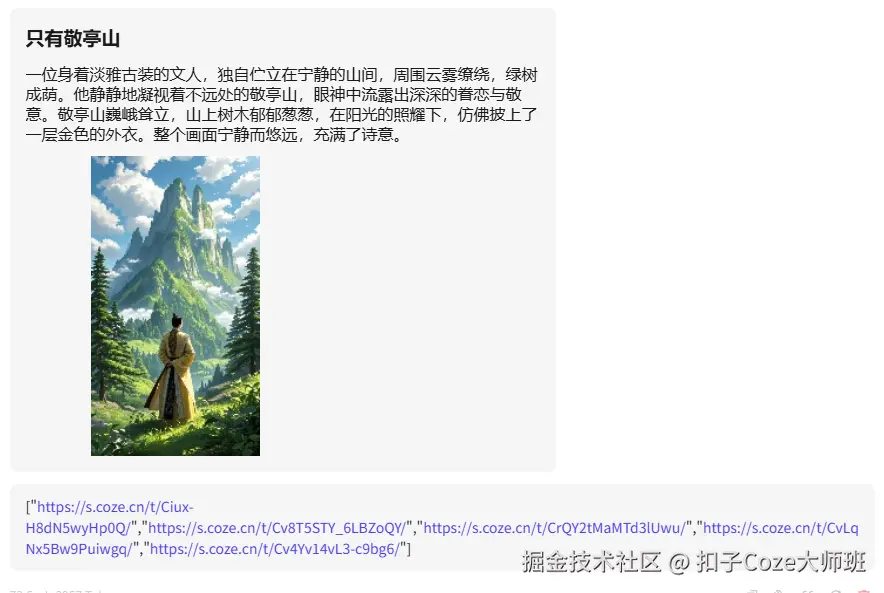This screenshot has width=884, height=593.
Task: Open the Ciux-H8dN5wyHp0Q coze link
Action: click(x=116, y=507)
